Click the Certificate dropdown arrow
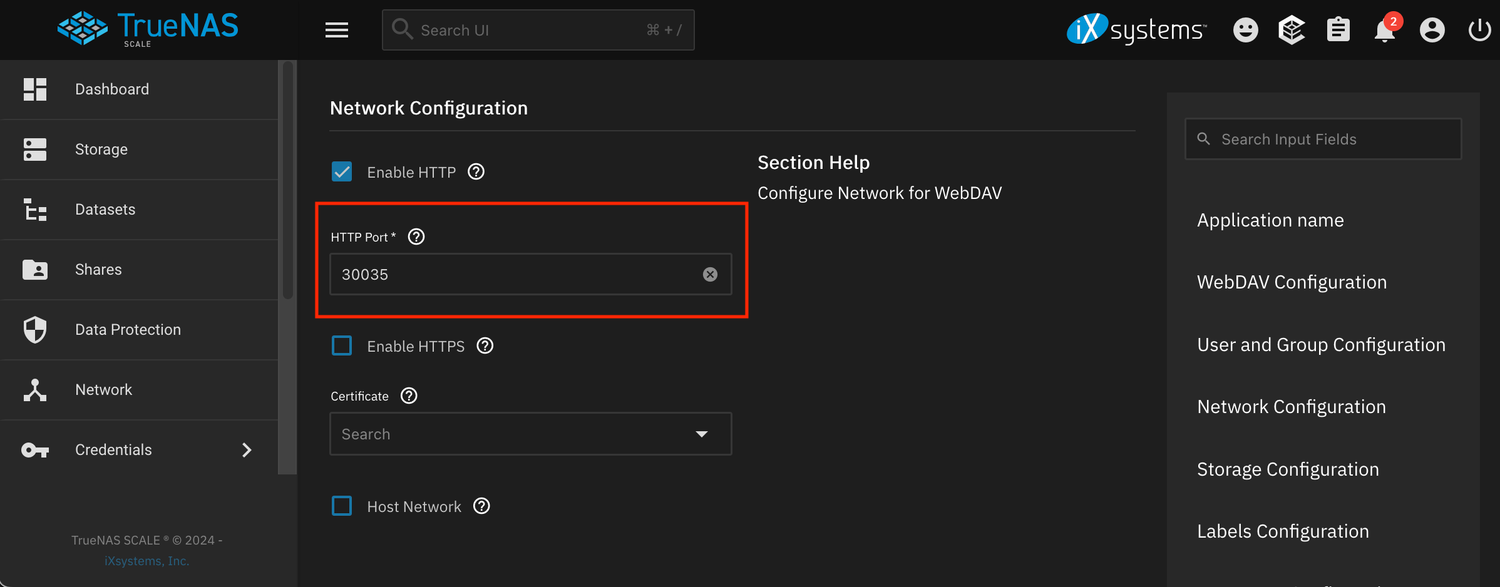Viewport: 1500px width, 587px height. click(x=702, y=434)
